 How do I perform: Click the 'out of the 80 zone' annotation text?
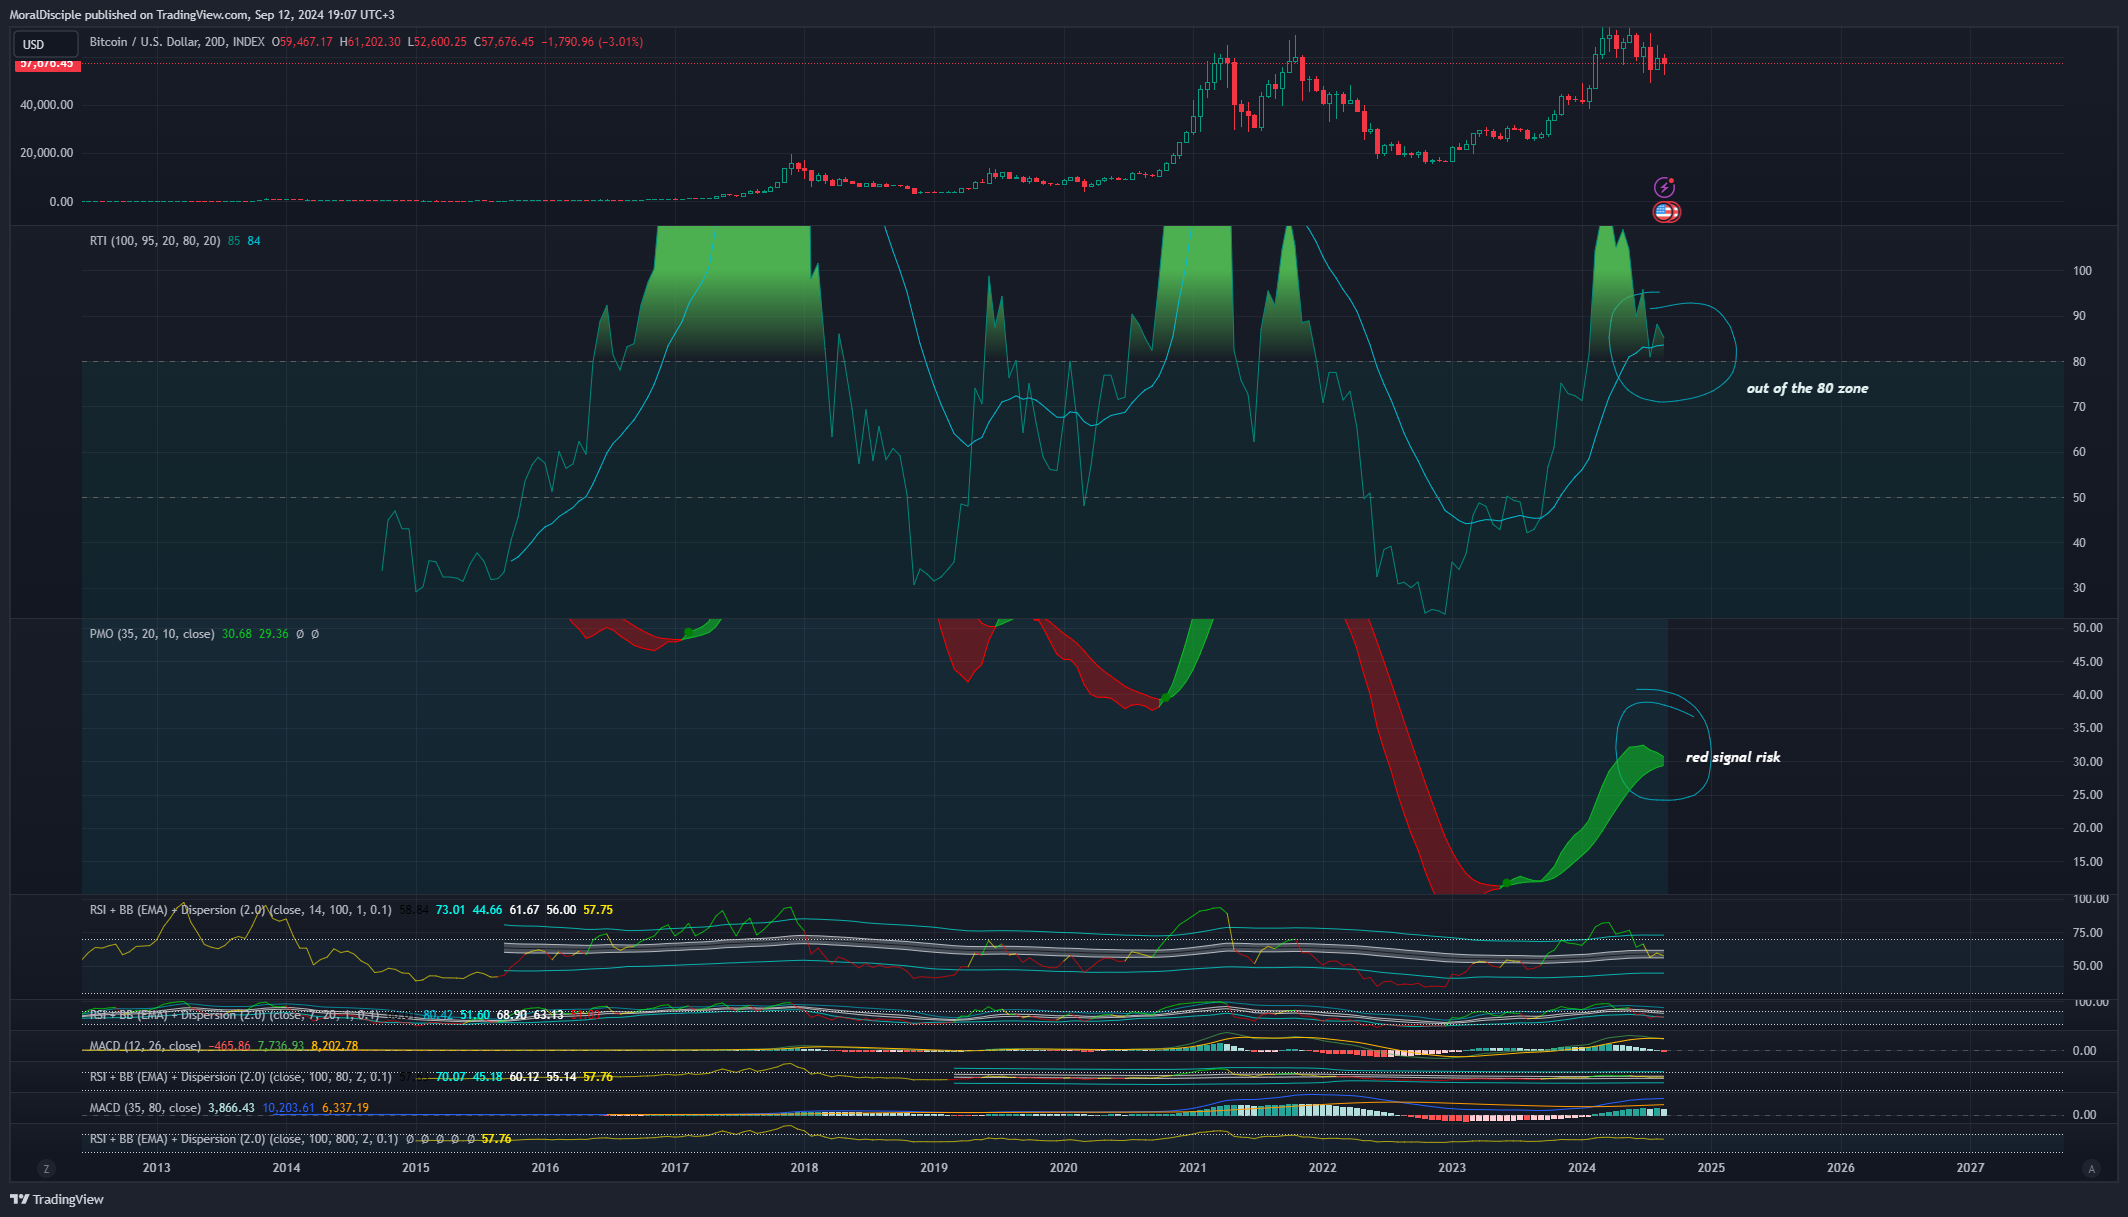click(1807, 388)
